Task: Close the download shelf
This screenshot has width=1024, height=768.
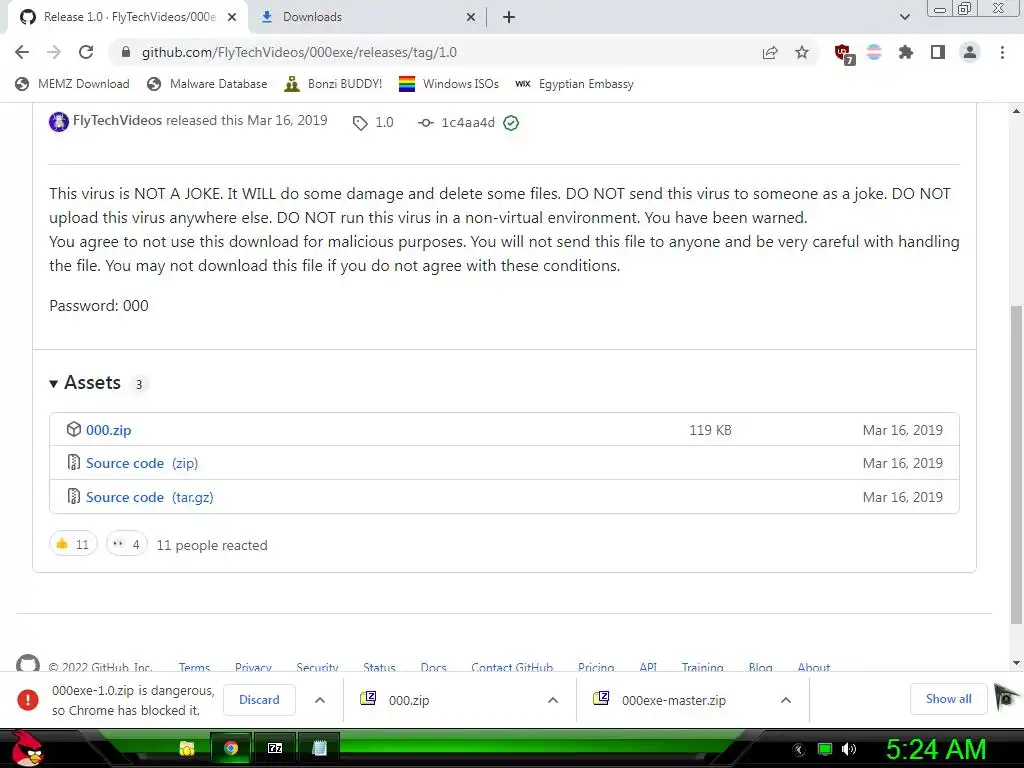Action: pos(1004,698)
